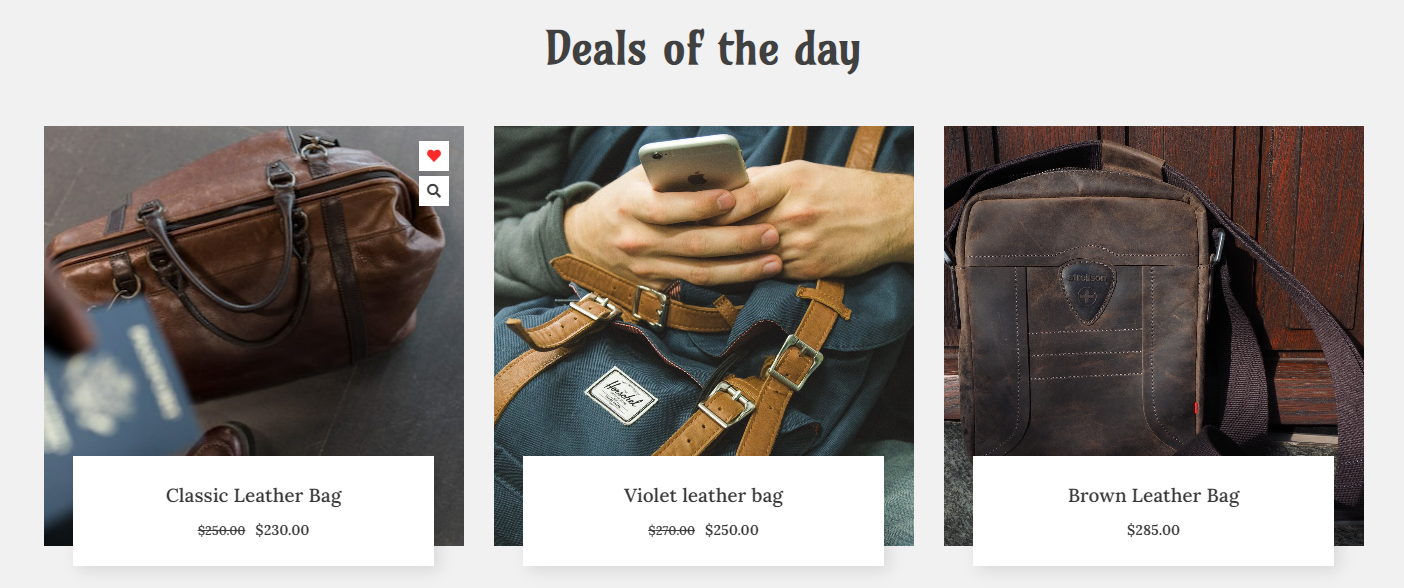Click the smartphone held in the middle photo
Screen dimensions: 1404x588
(694, 163)
